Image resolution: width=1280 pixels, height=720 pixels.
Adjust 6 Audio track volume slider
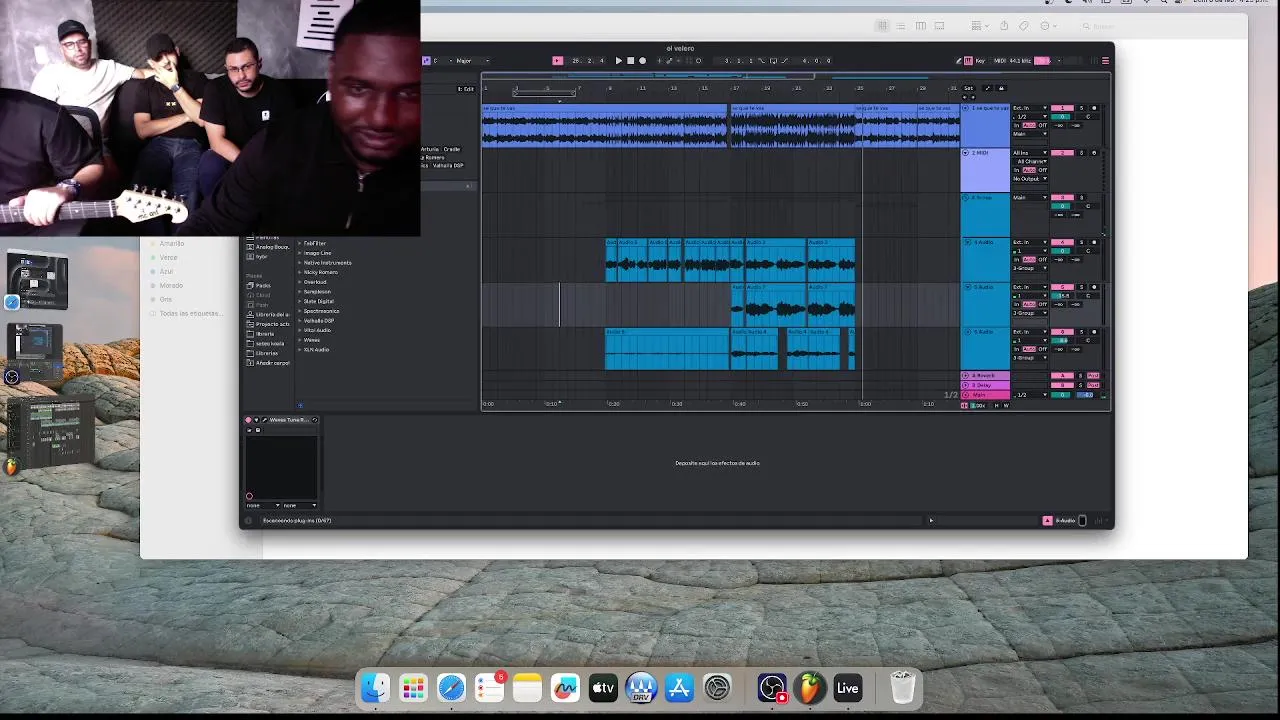[1062, 341]
